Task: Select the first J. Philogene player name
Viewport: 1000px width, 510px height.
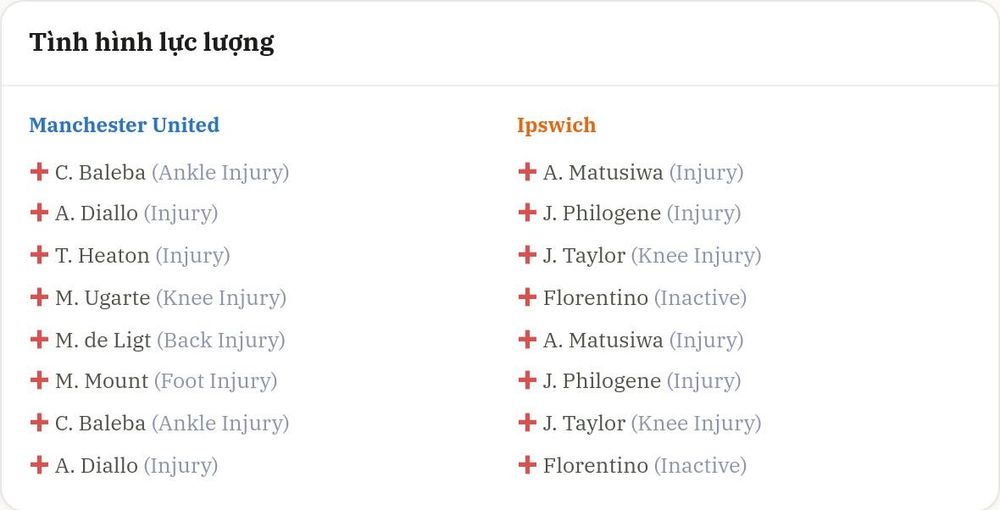Action: click(x=602, y=214)
